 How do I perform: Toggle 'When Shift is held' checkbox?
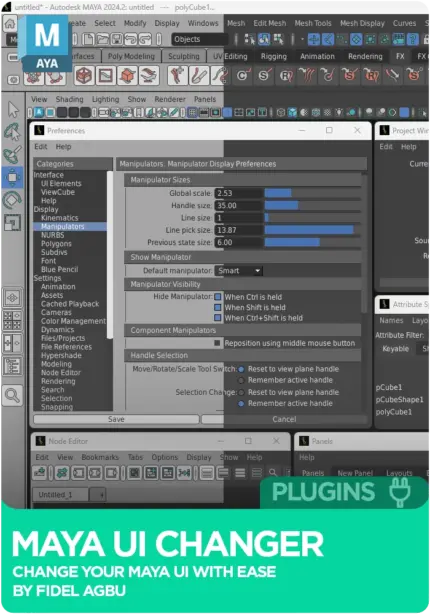218,307
